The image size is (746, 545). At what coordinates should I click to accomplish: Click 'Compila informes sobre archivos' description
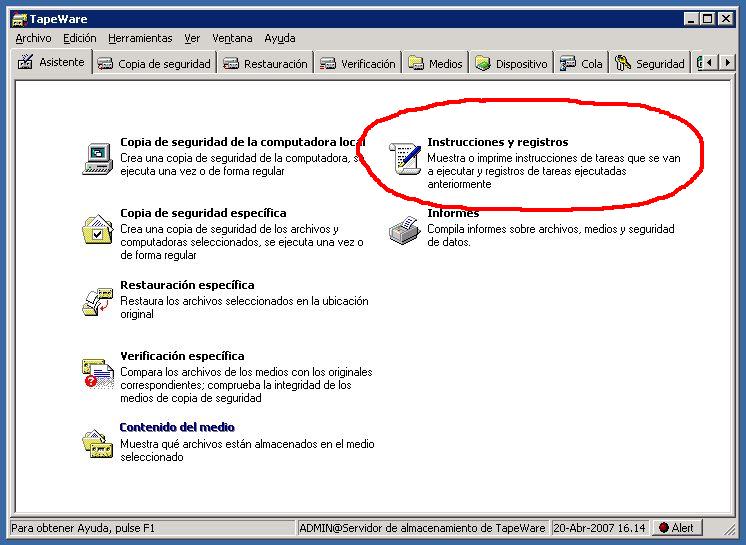pyautogui.click(x=550, y=235)
